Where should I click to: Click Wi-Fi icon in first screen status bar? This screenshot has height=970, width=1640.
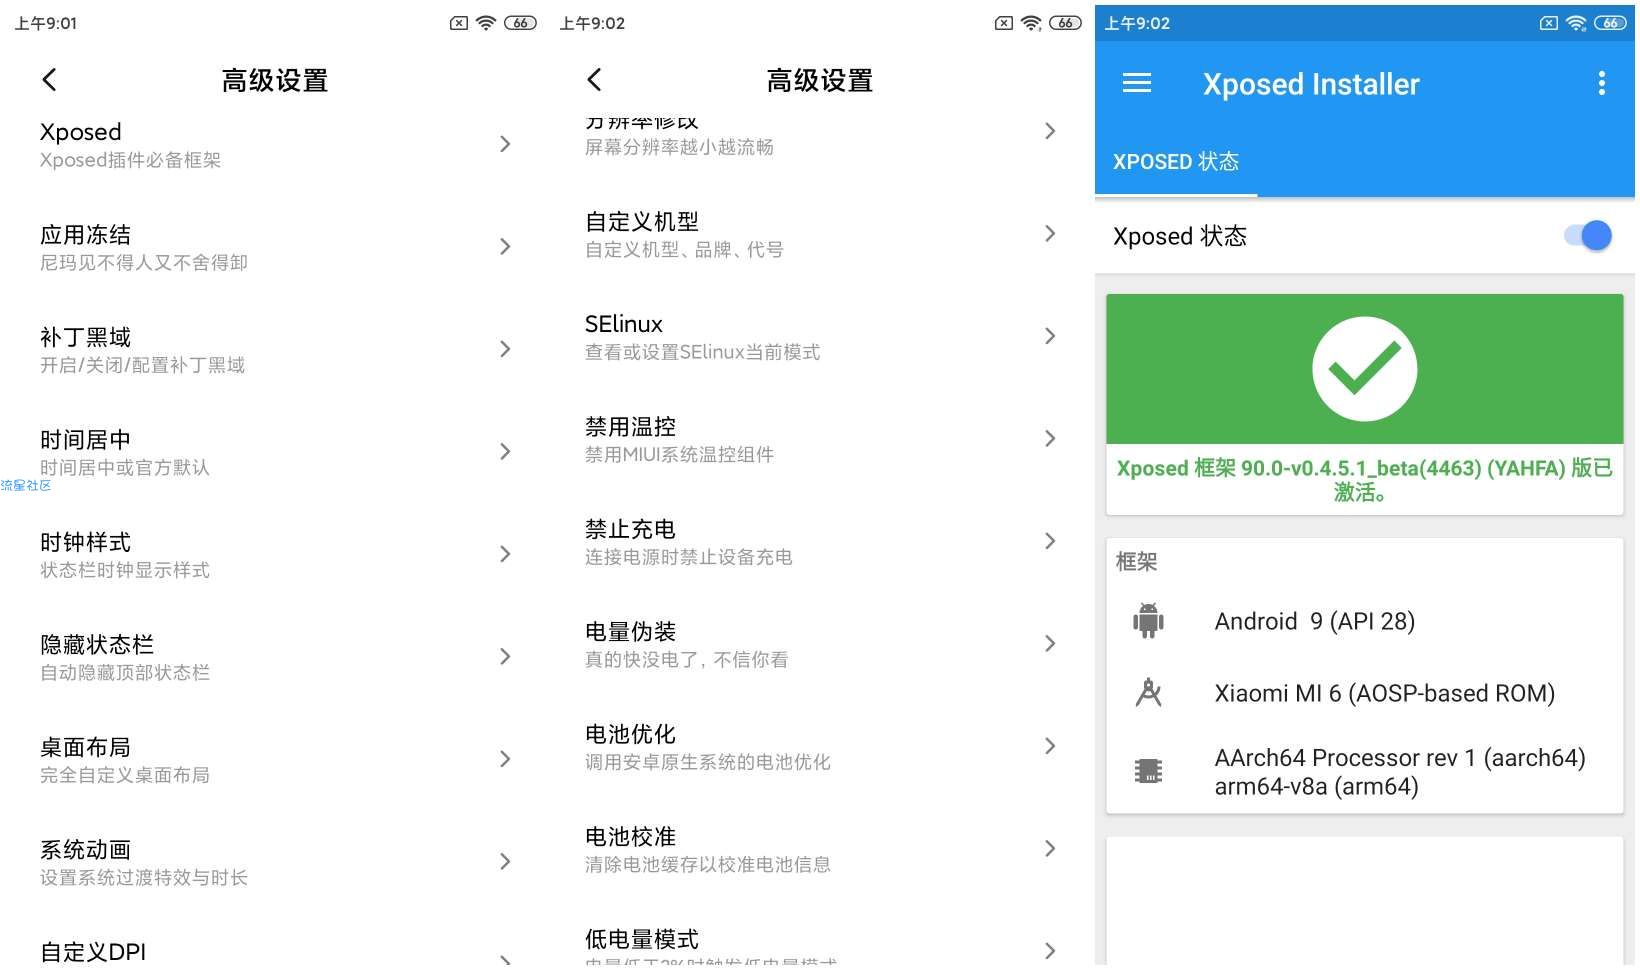(486, 23)
